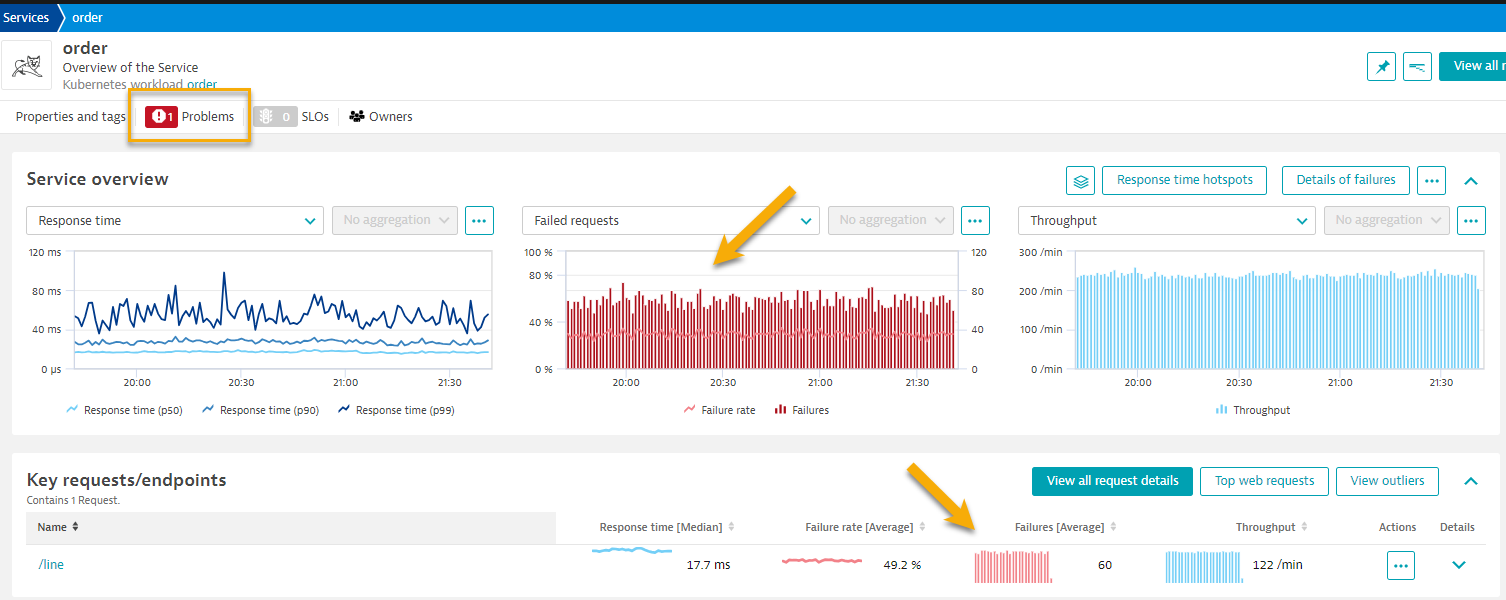Open the Response time metric dropdown
The height and width of the screenshot is (600, 1506).
[x=174, y=220]
